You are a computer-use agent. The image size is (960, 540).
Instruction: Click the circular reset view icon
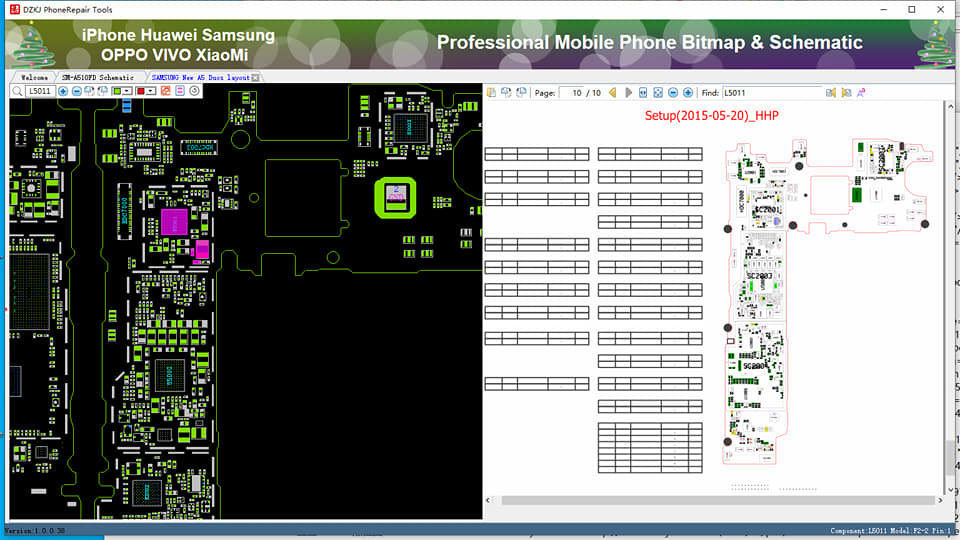pos(194,91)
